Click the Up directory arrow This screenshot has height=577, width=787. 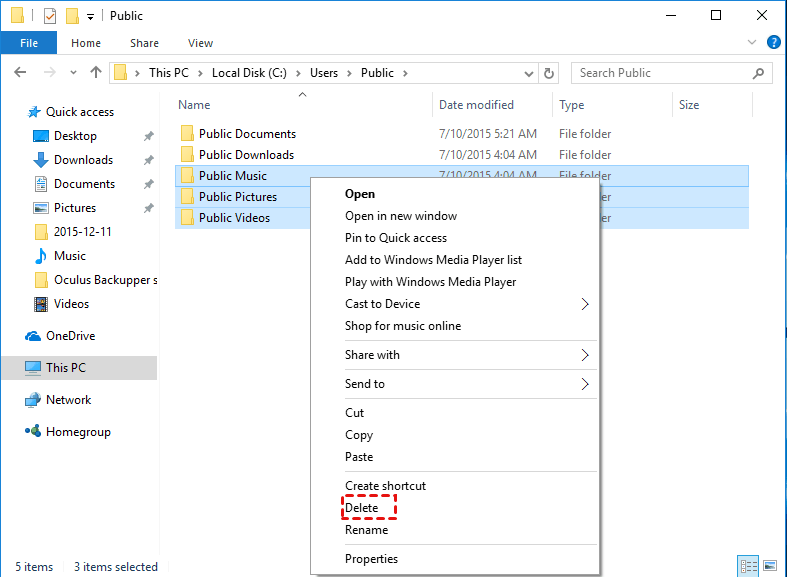coord(96,72)
